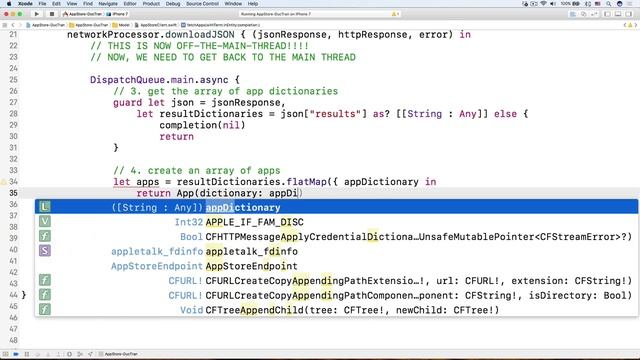
Task: Go forward in editor history
Action: 20,25
